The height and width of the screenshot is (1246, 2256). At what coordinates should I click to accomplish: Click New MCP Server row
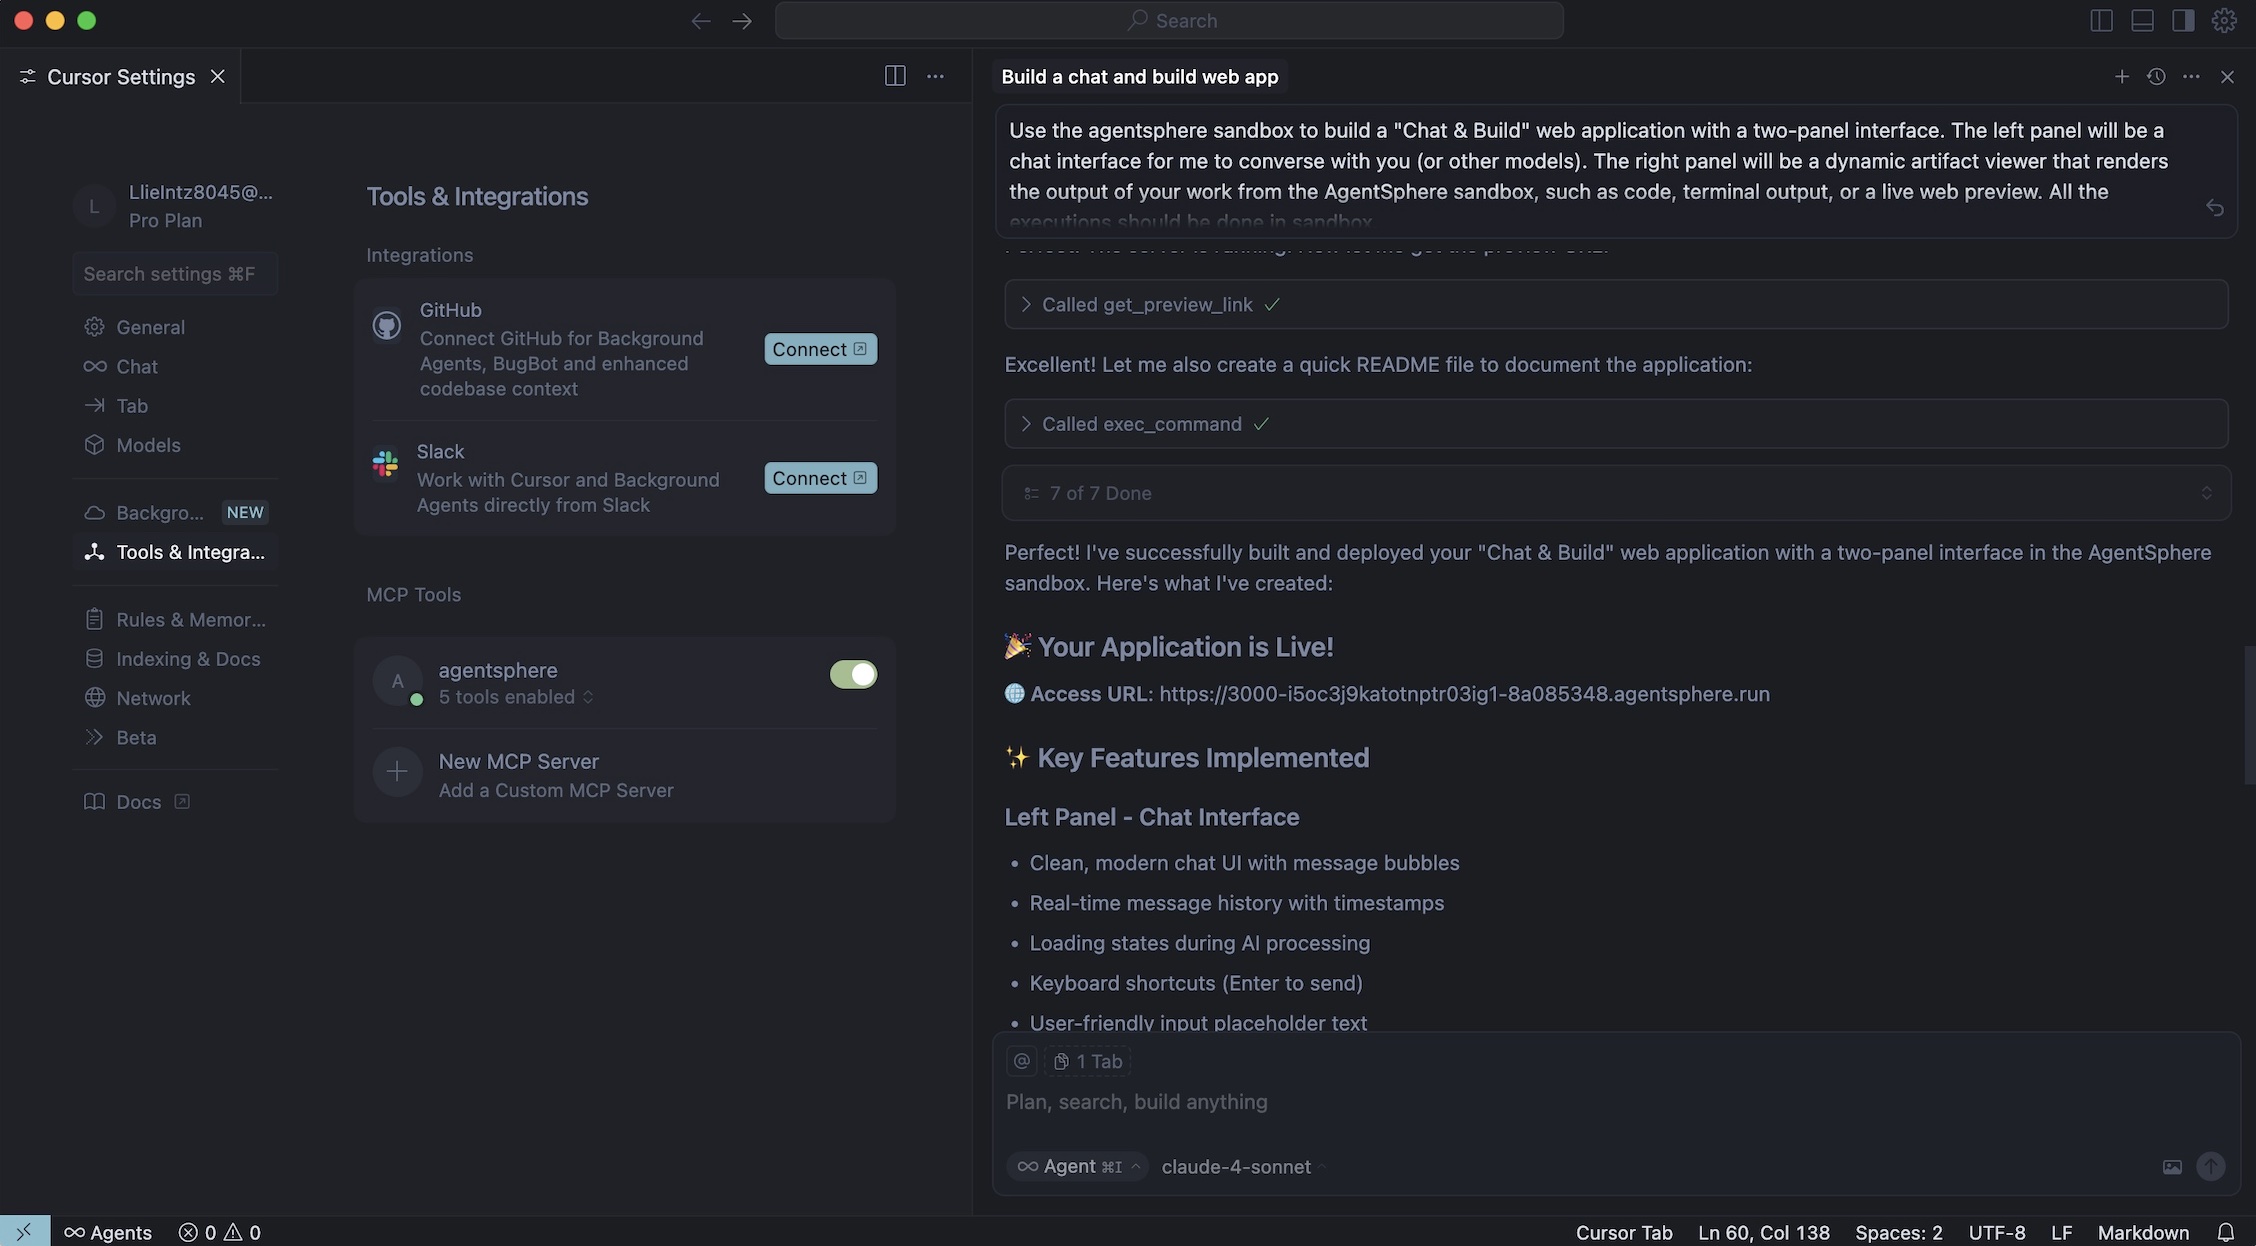click(x=625, y=775)
